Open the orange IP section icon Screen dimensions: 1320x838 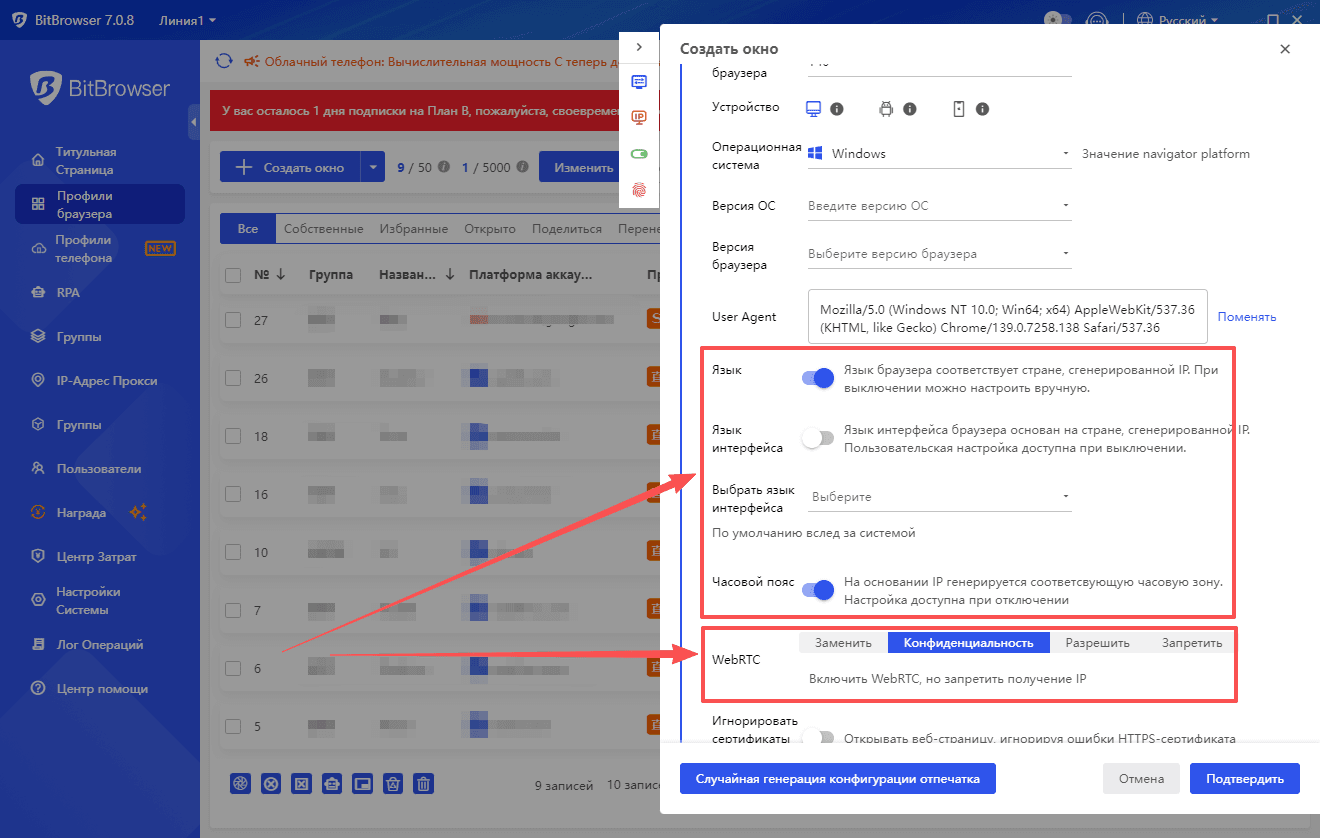pos(639,117)
